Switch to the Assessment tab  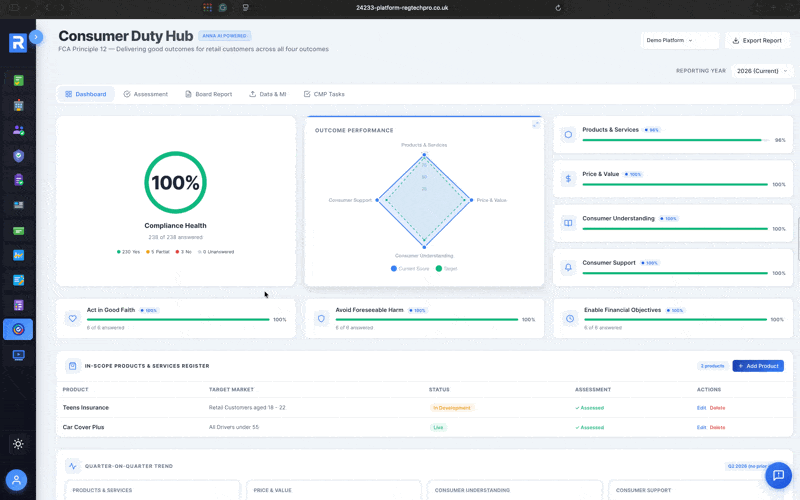[146, 94]
